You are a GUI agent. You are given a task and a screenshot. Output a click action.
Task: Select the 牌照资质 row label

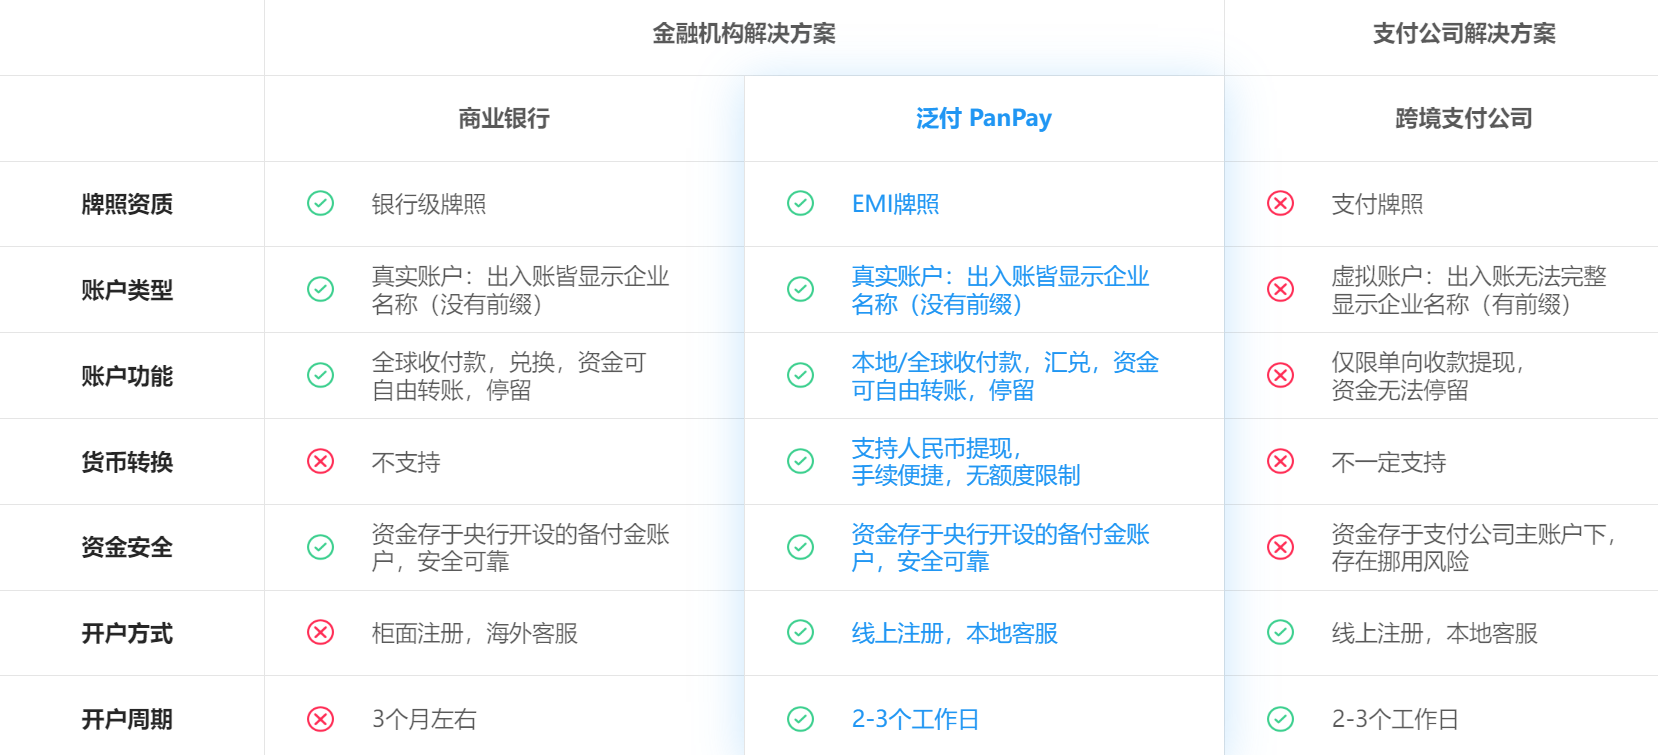pyautogui.click(x=127, y=204)
